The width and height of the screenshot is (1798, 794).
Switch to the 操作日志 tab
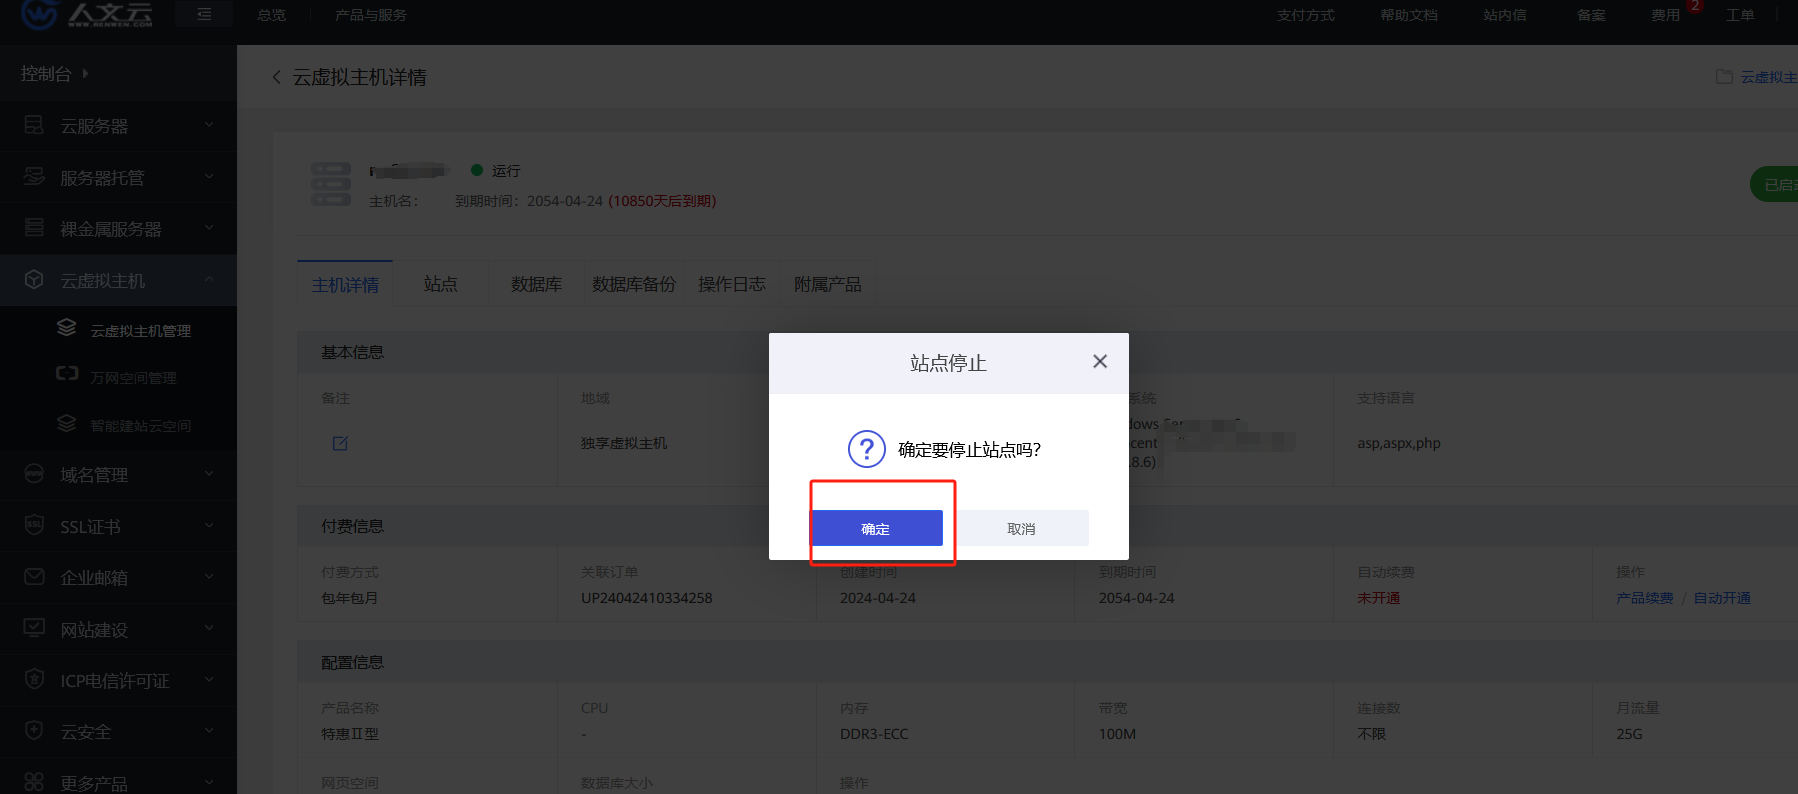tap(732, 284)
